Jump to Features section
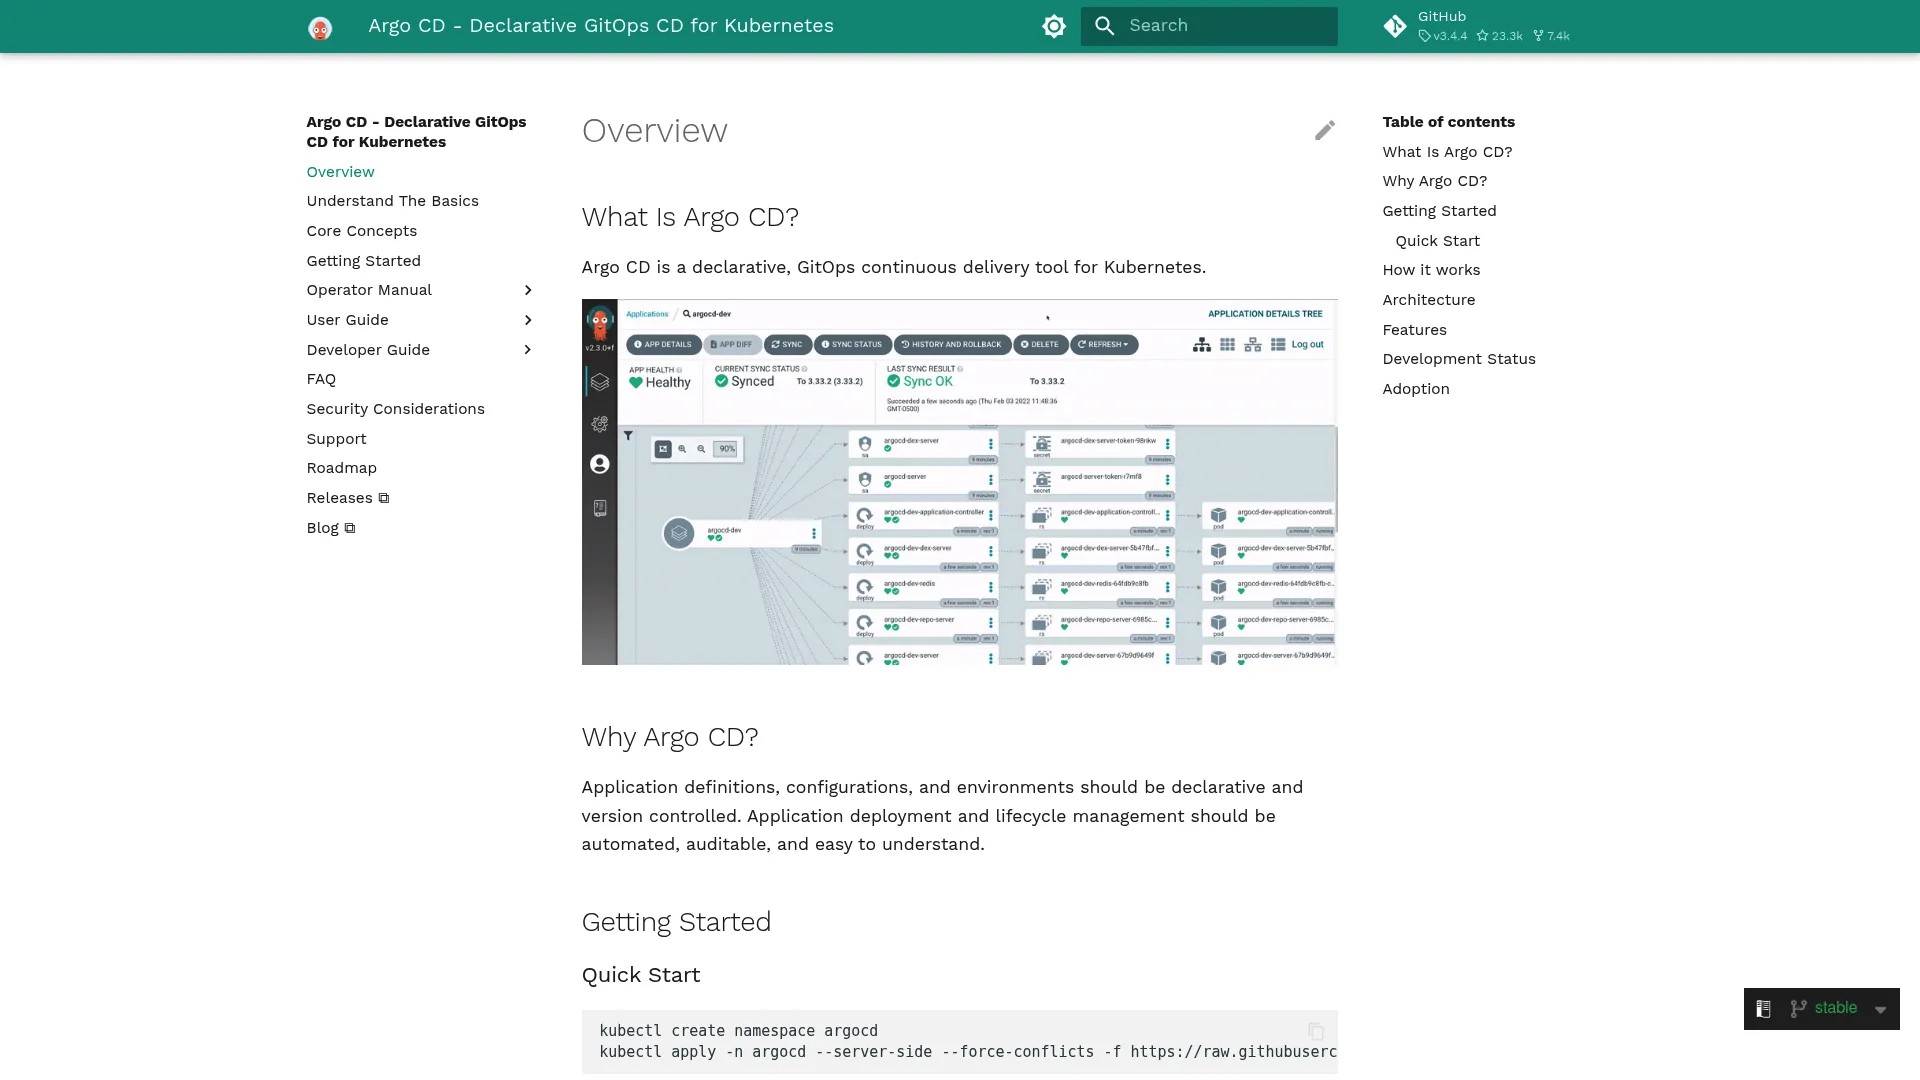Image resolution: width=1920 pixels, height=1080 pixels. coord(1414,330)
